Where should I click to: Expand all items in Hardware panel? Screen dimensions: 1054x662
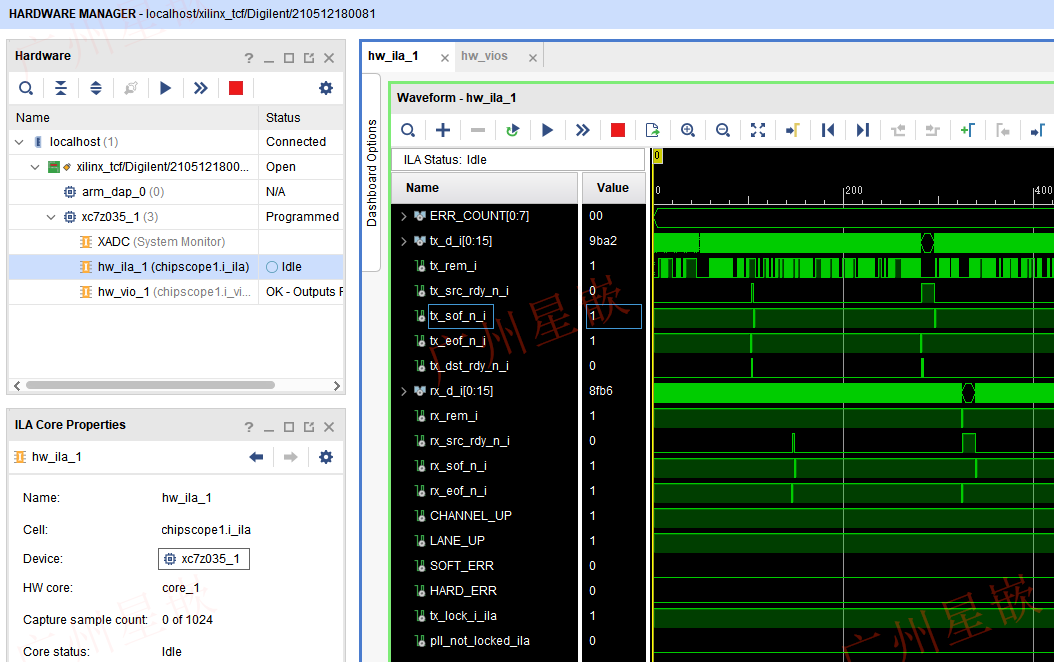(x=95, y=88)
